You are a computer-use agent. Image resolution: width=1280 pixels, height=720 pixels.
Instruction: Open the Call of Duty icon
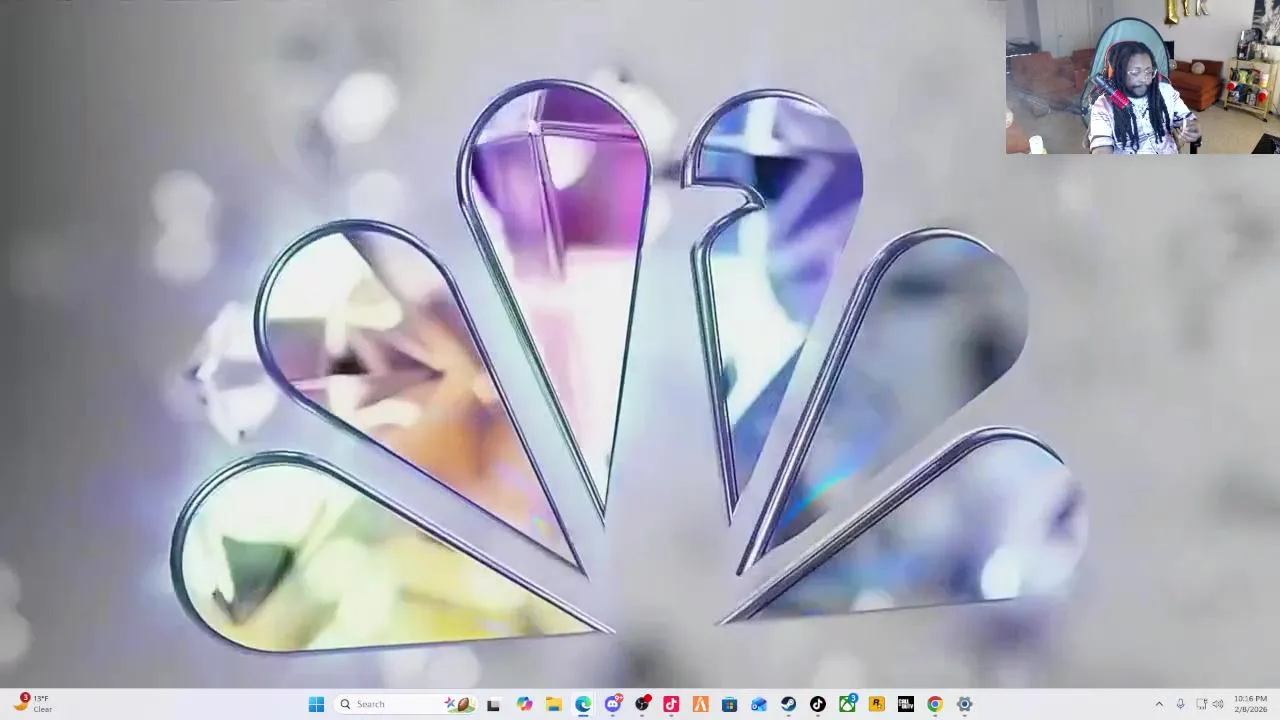(x=905, y=704)
